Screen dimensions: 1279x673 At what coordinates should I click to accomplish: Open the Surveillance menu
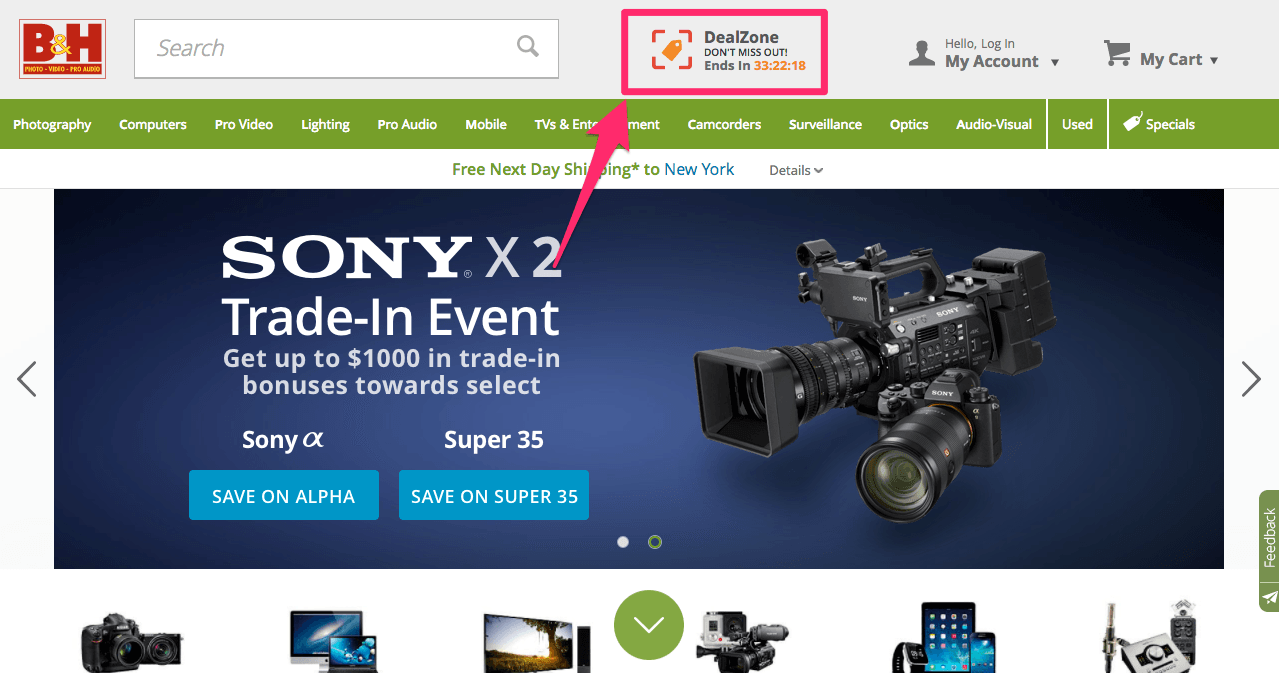825,124
